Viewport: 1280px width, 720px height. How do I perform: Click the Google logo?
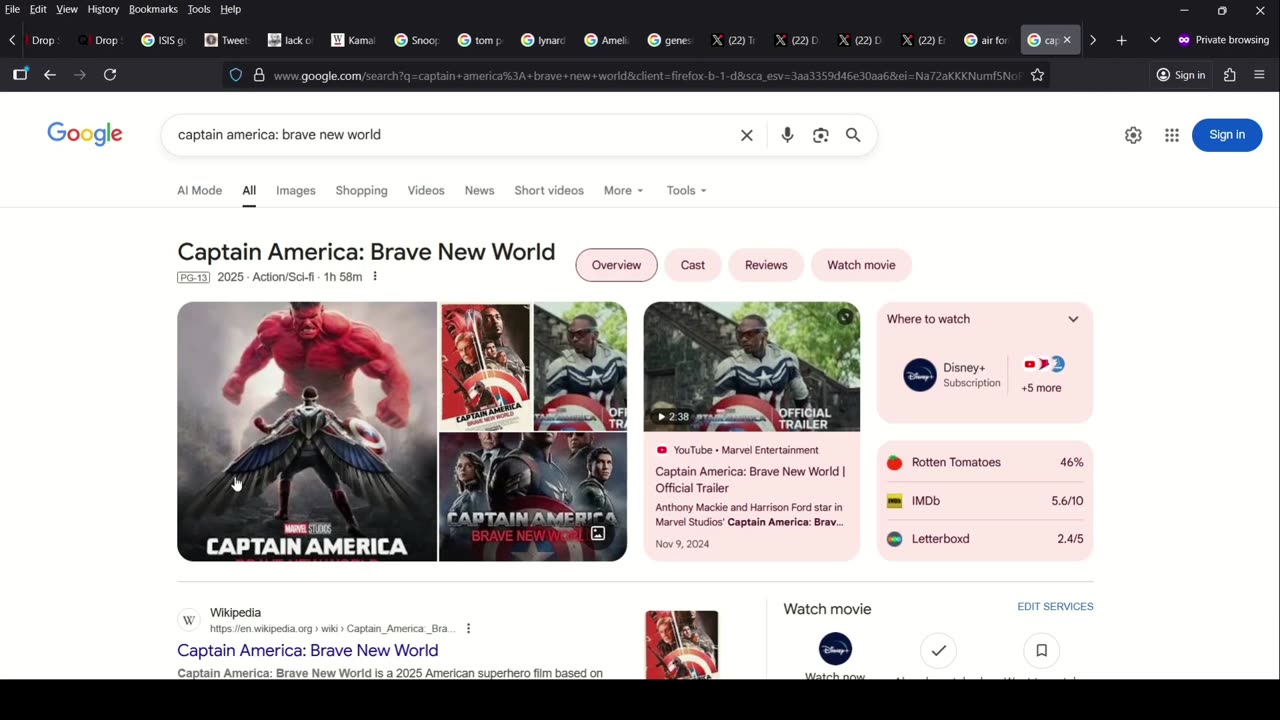85,135
